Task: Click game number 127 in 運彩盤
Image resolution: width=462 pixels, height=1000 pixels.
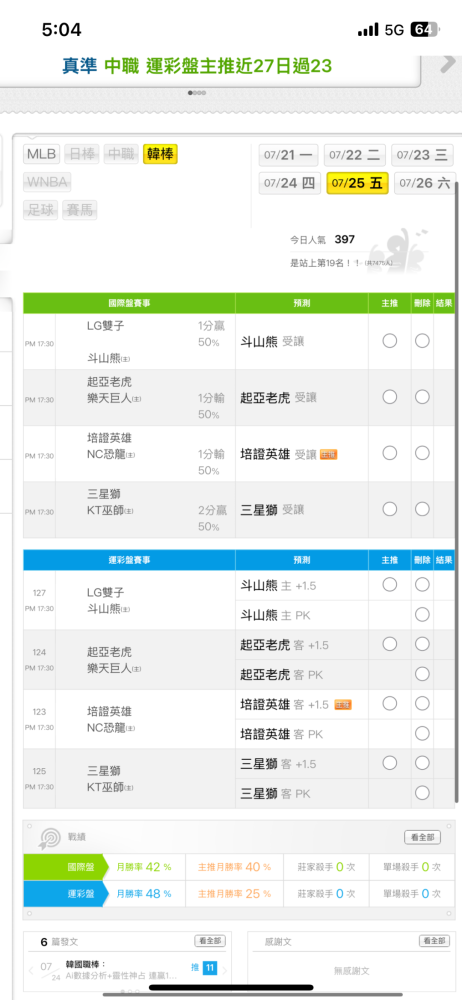Action: (x=39, y=592)
